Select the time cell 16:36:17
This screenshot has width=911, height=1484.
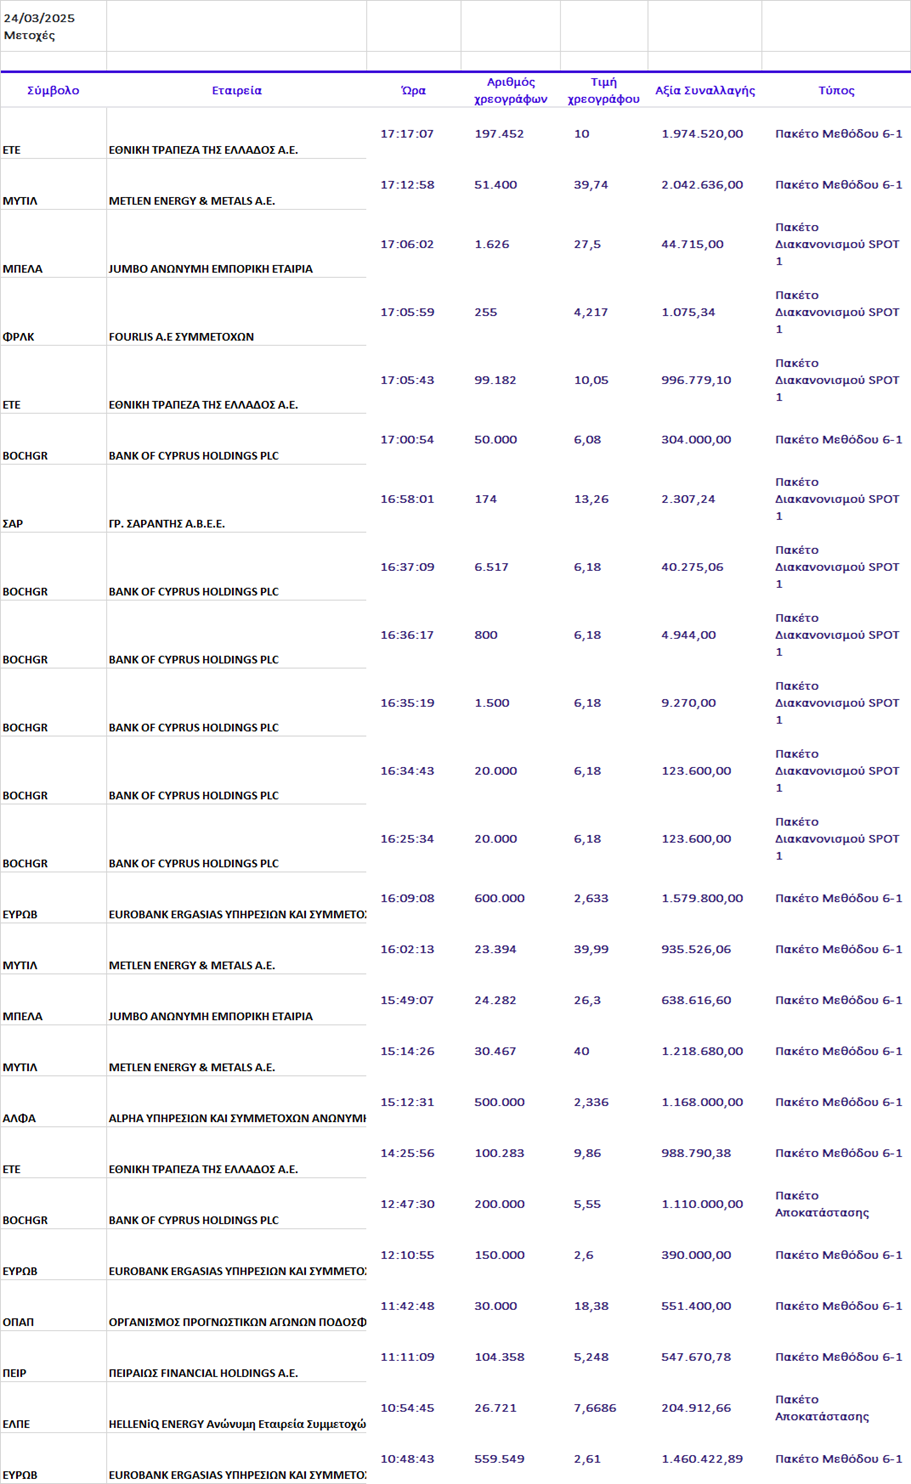407,635
